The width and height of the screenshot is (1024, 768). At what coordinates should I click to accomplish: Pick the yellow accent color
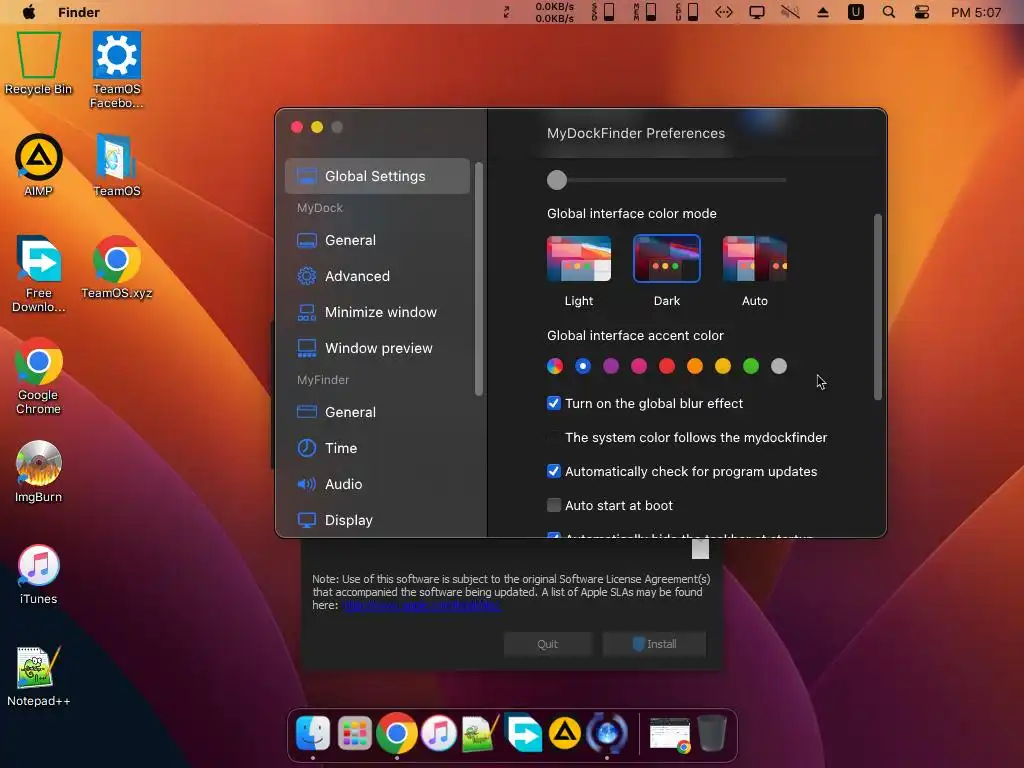click(723, 366)
